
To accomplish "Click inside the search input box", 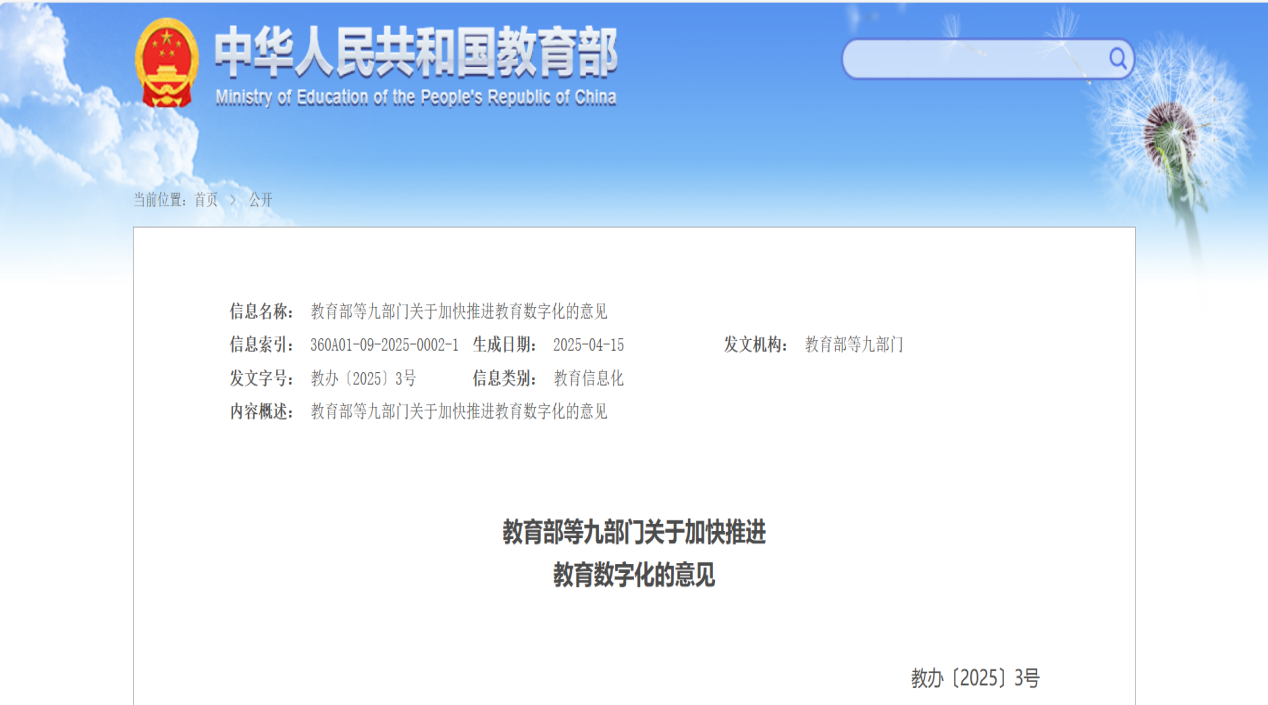I will [x=975, y=59].
